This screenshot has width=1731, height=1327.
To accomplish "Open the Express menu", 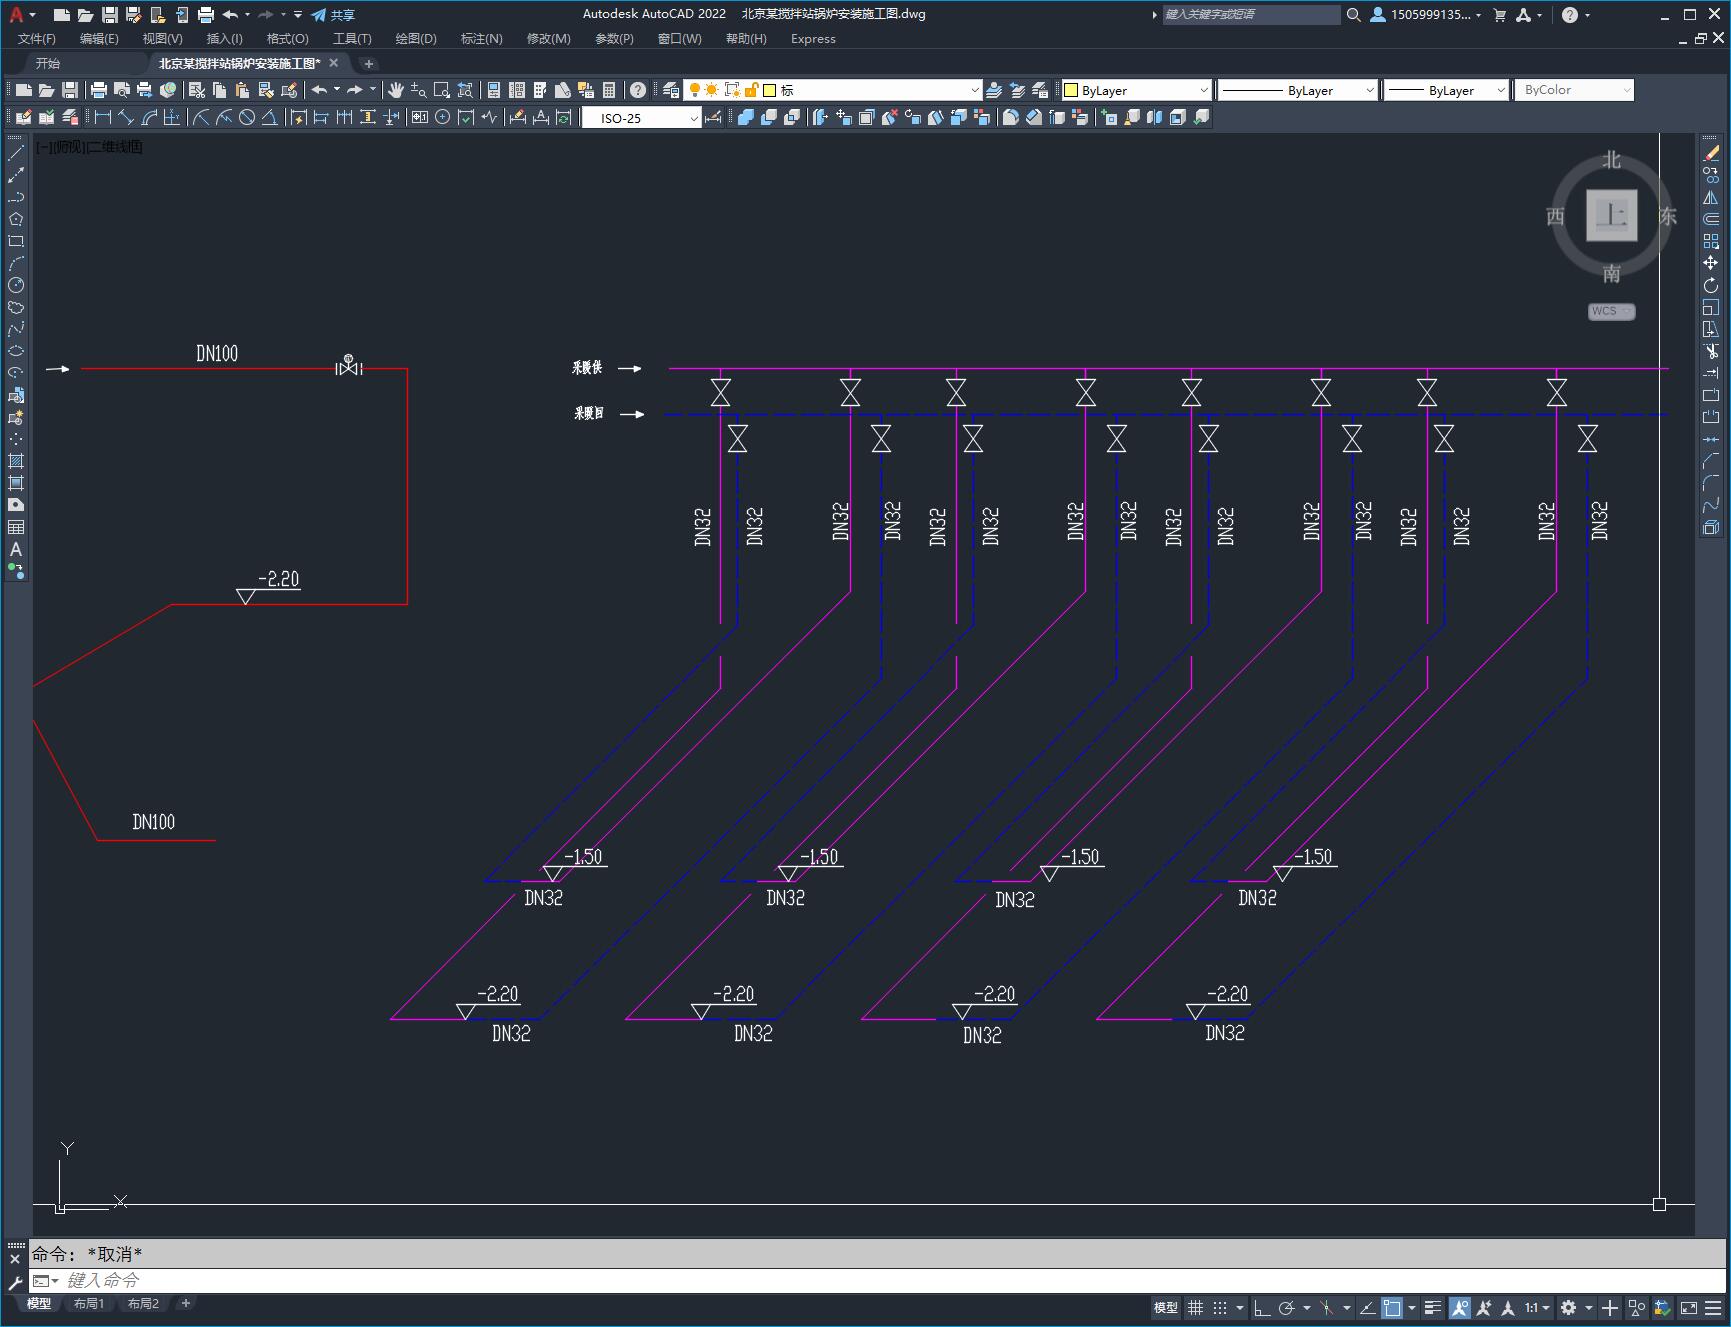I will tap(813, 39).
